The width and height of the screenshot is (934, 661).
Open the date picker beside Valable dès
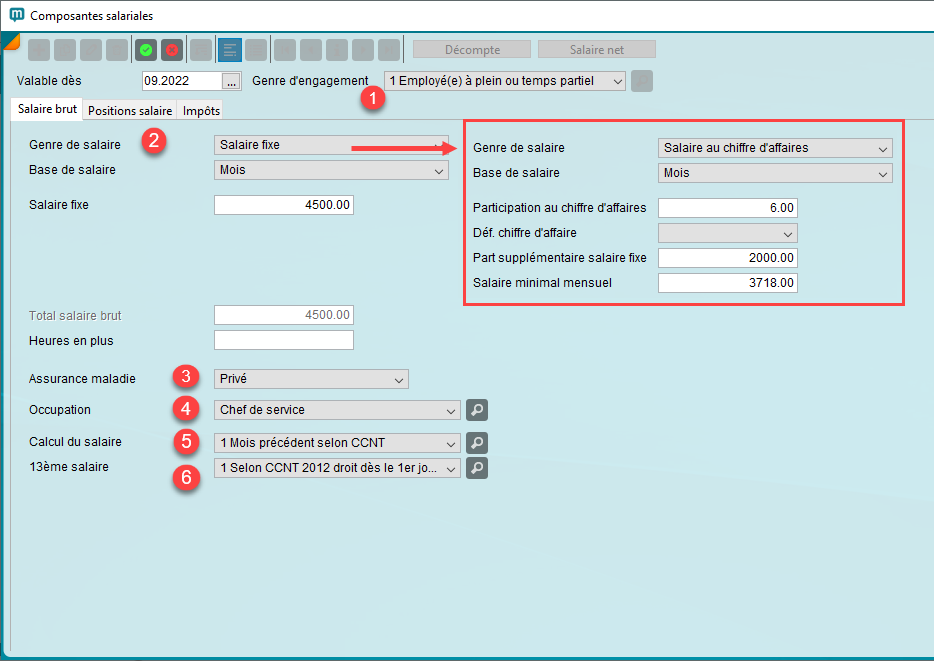[x=231, y=81]
